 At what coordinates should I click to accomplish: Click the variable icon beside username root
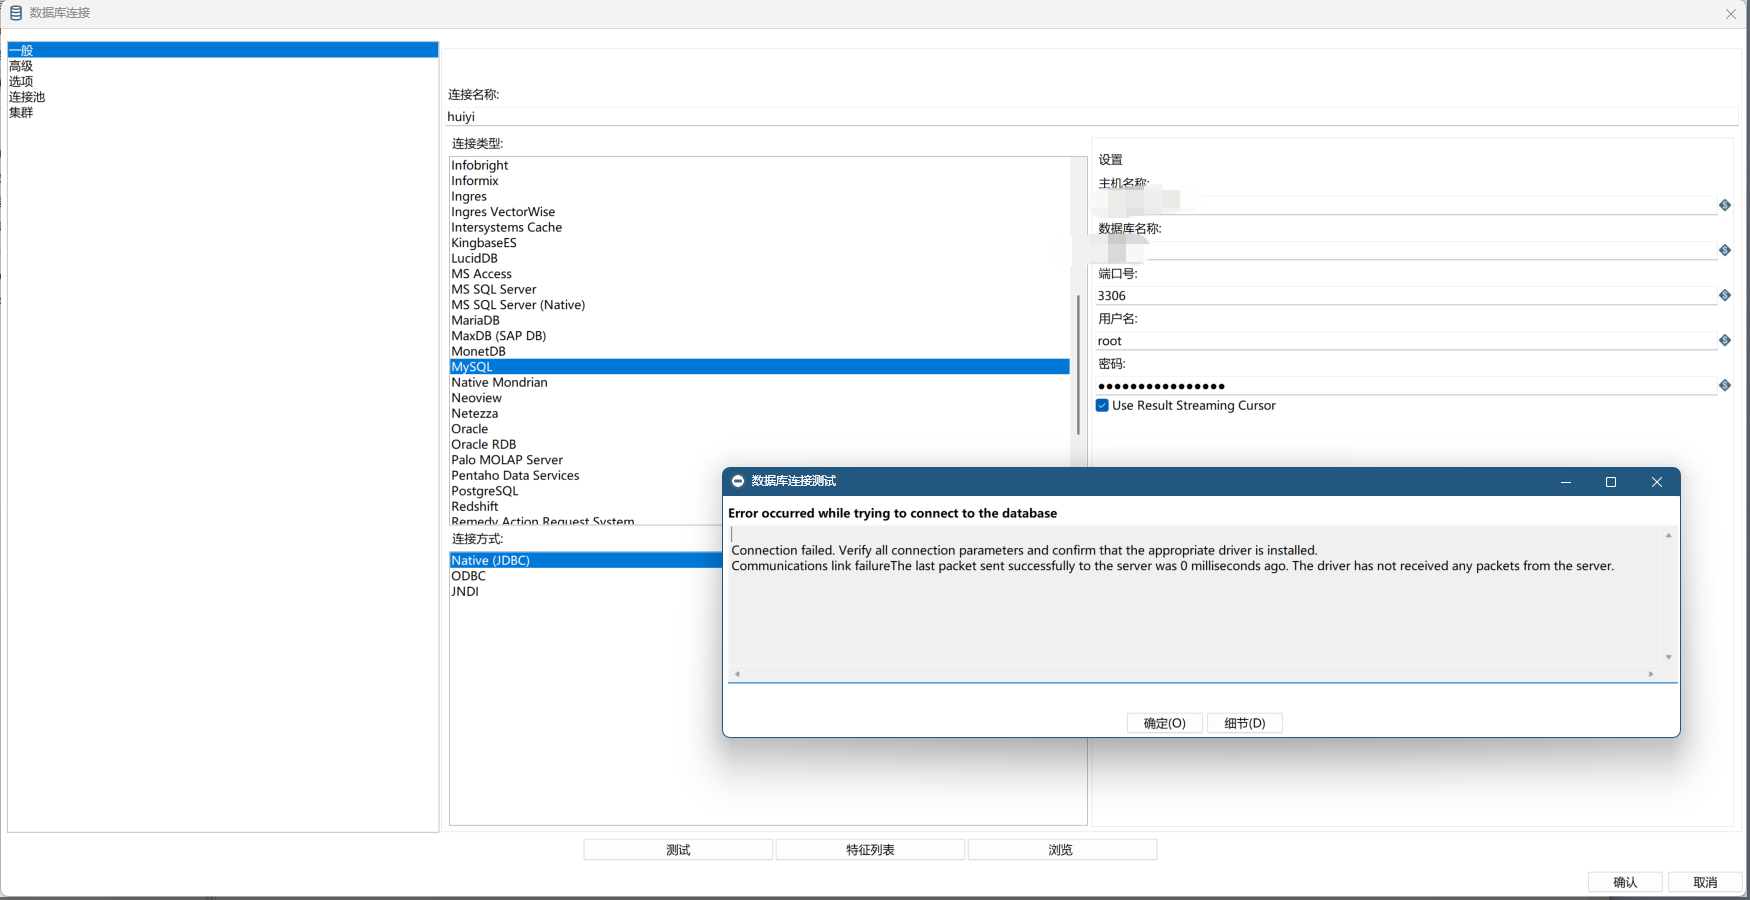[x=1725, y=340]
